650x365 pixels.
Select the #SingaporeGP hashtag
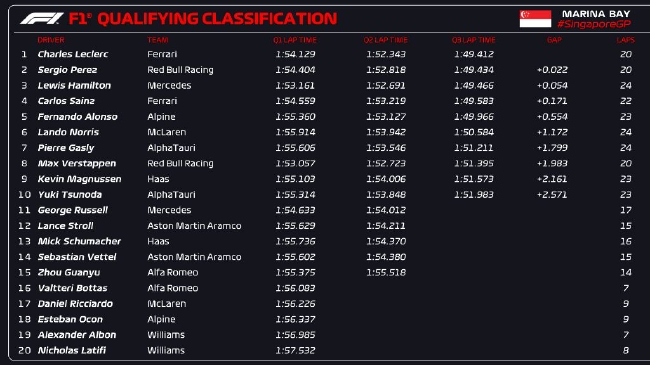[x=594, y=24]
